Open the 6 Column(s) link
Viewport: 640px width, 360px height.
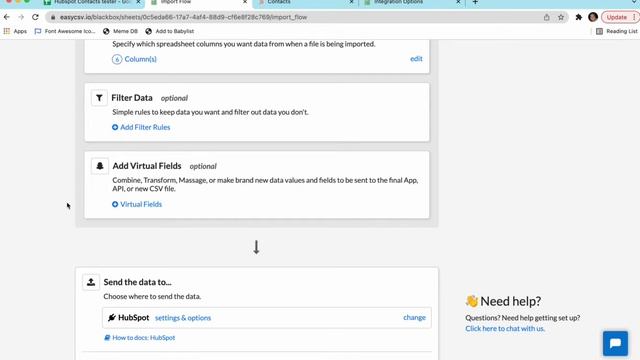pos(134,59)
